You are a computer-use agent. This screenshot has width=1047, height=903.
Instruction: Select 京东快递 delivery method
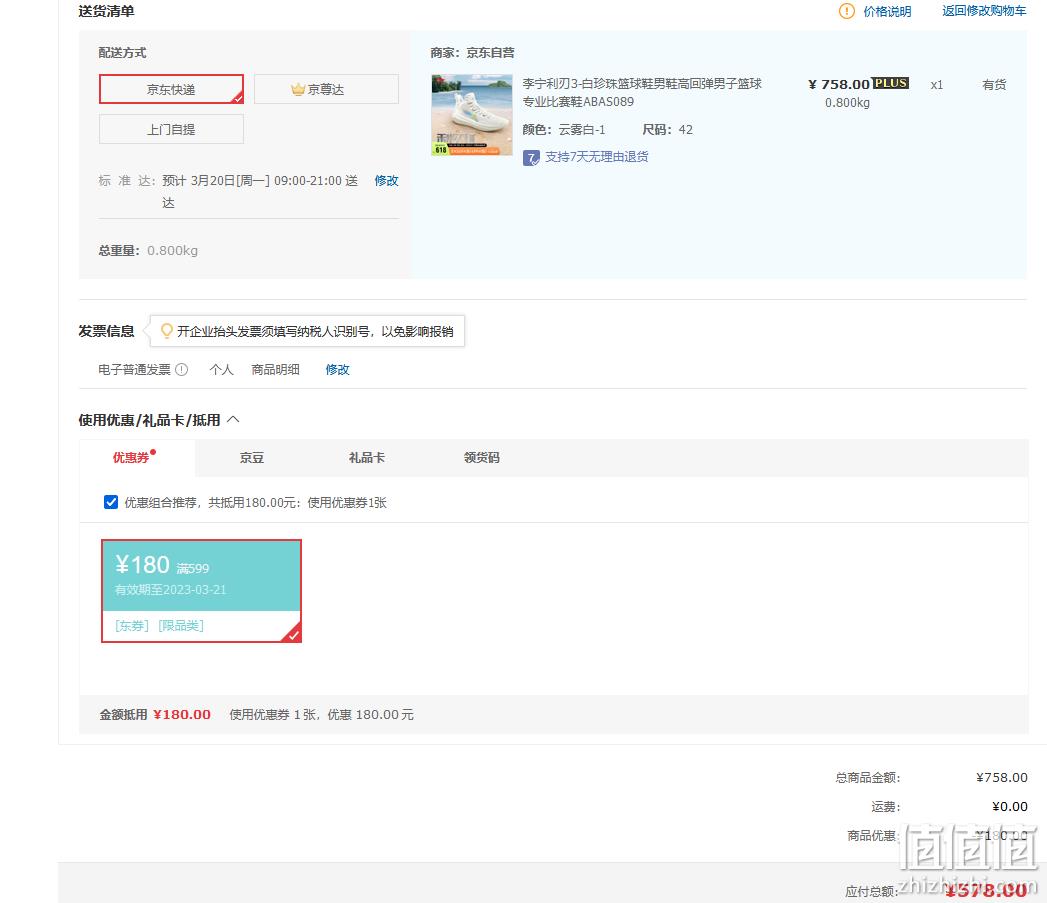(x=172, y=89)
